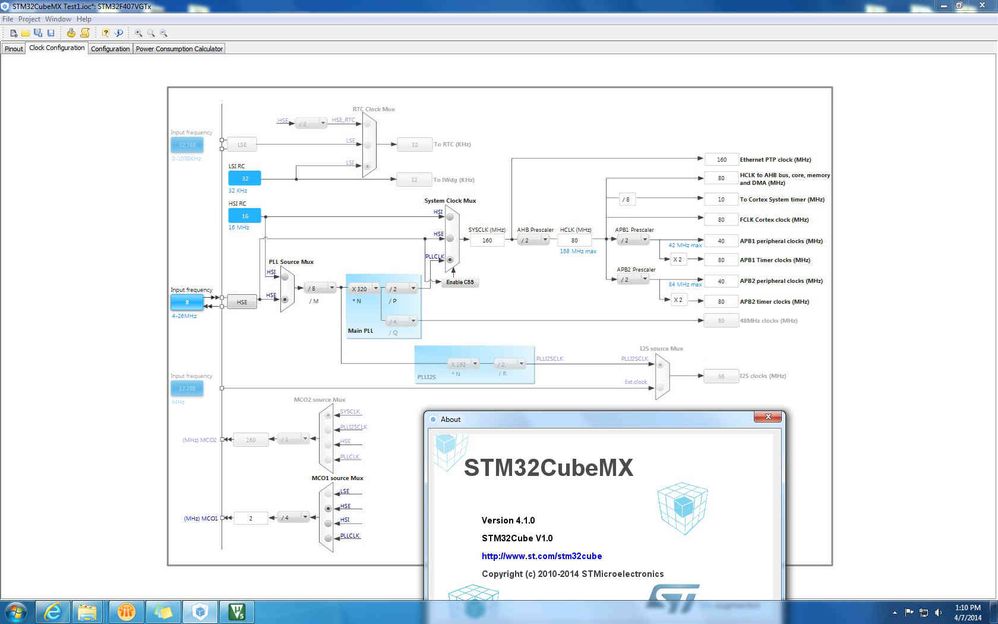Select HSE in the PLL Source Mux

[285, 299]
